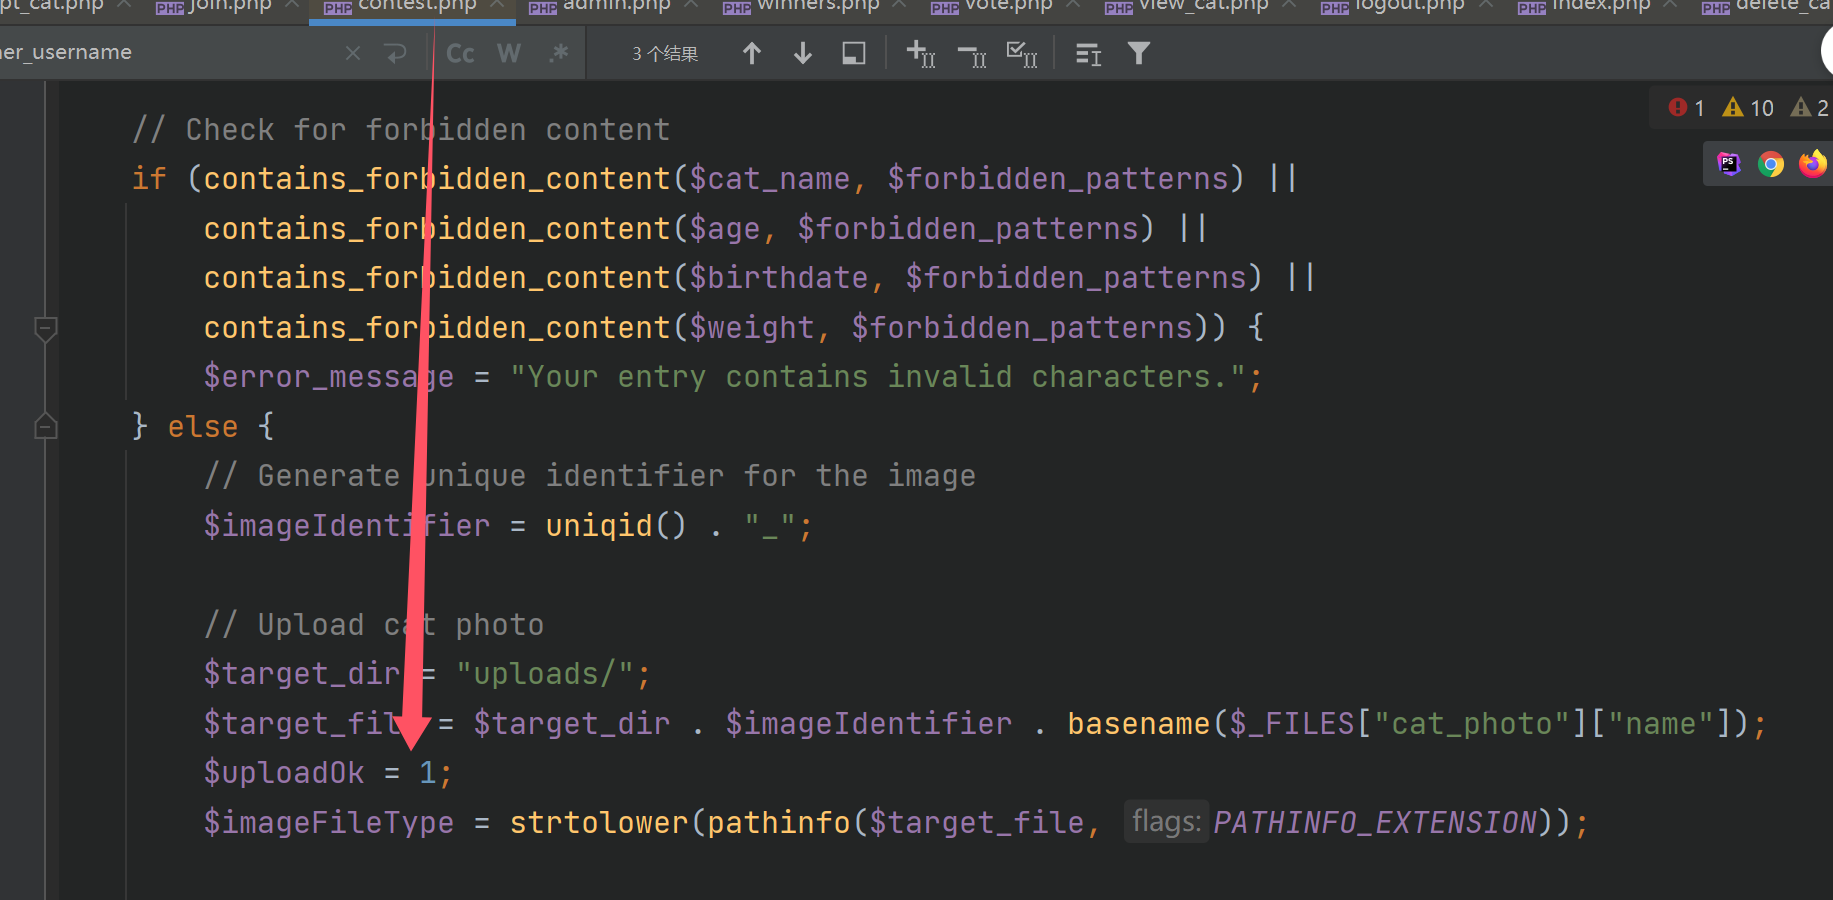The image size is (1833, 900).
Task: Jump to the previous search occurrence
Action: pos(752,54)
